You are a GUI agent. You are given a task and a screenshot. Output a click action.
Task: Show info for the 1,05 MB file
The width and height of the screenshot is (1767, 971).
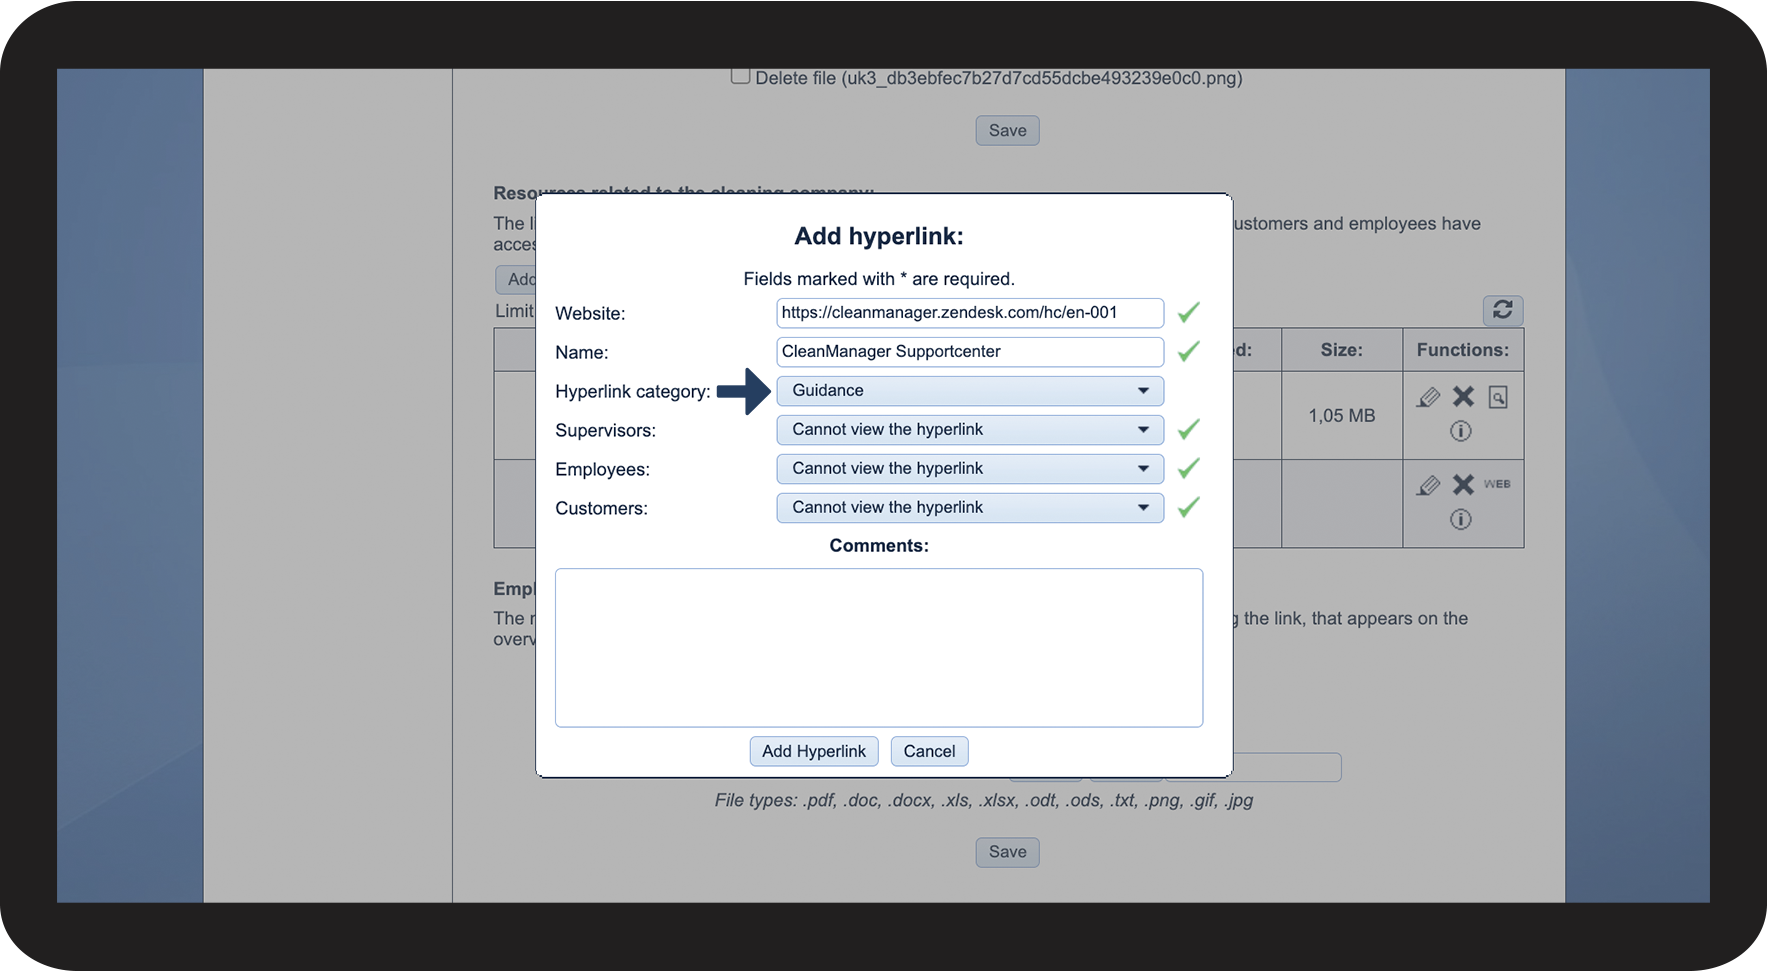tap(1461, 431)
